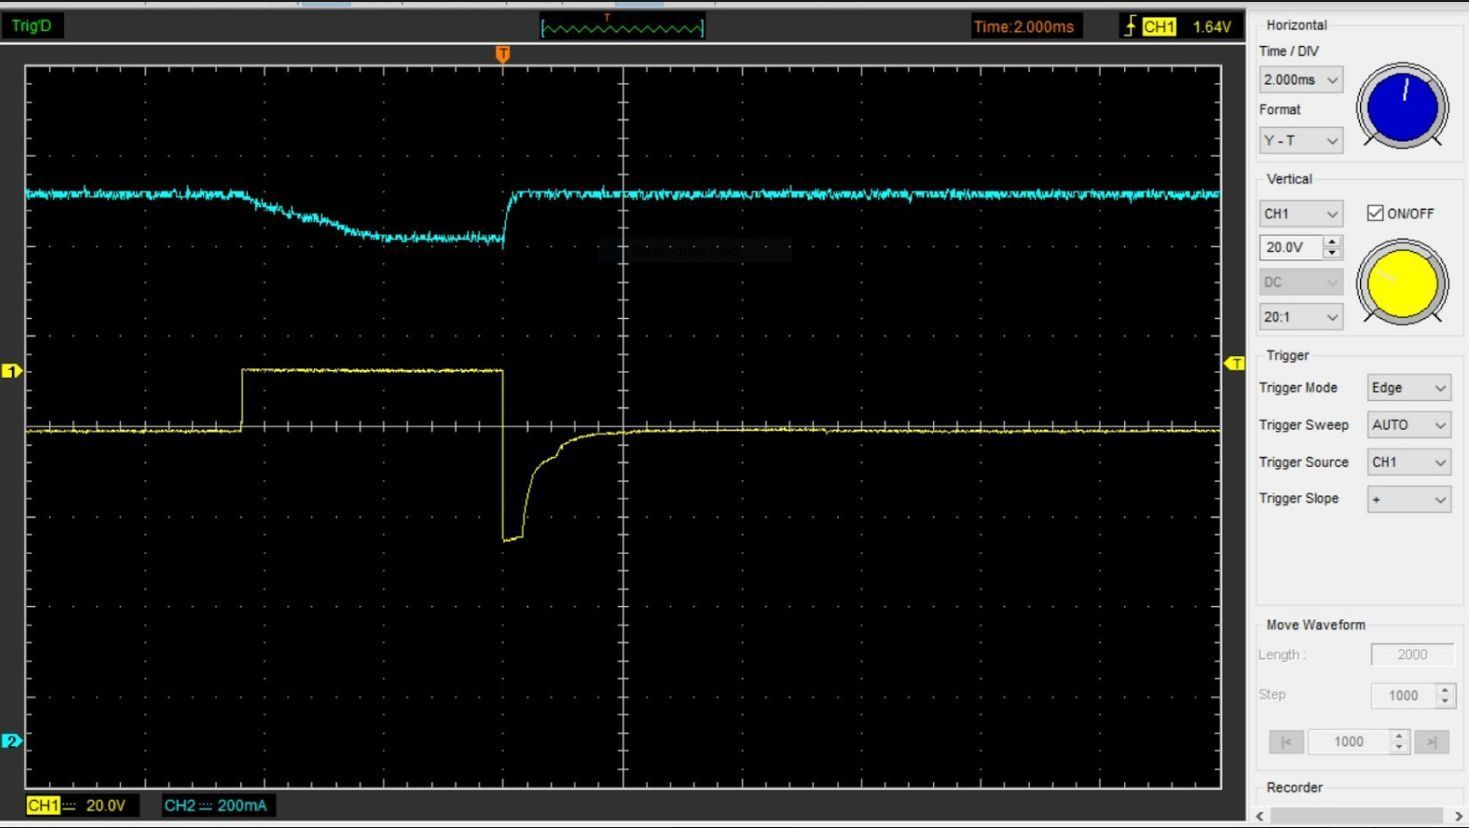The height and width of the screenshot is (828, 1469).
Task: Open the Format Y-T dropdown
Action: [1300, 141]
